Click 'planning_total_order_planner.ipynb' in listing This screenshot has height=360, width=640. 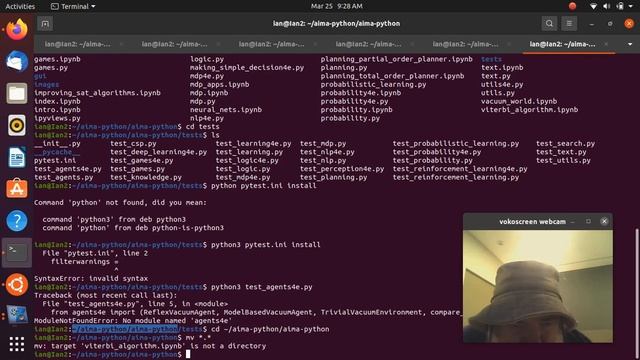pos(392,76)
